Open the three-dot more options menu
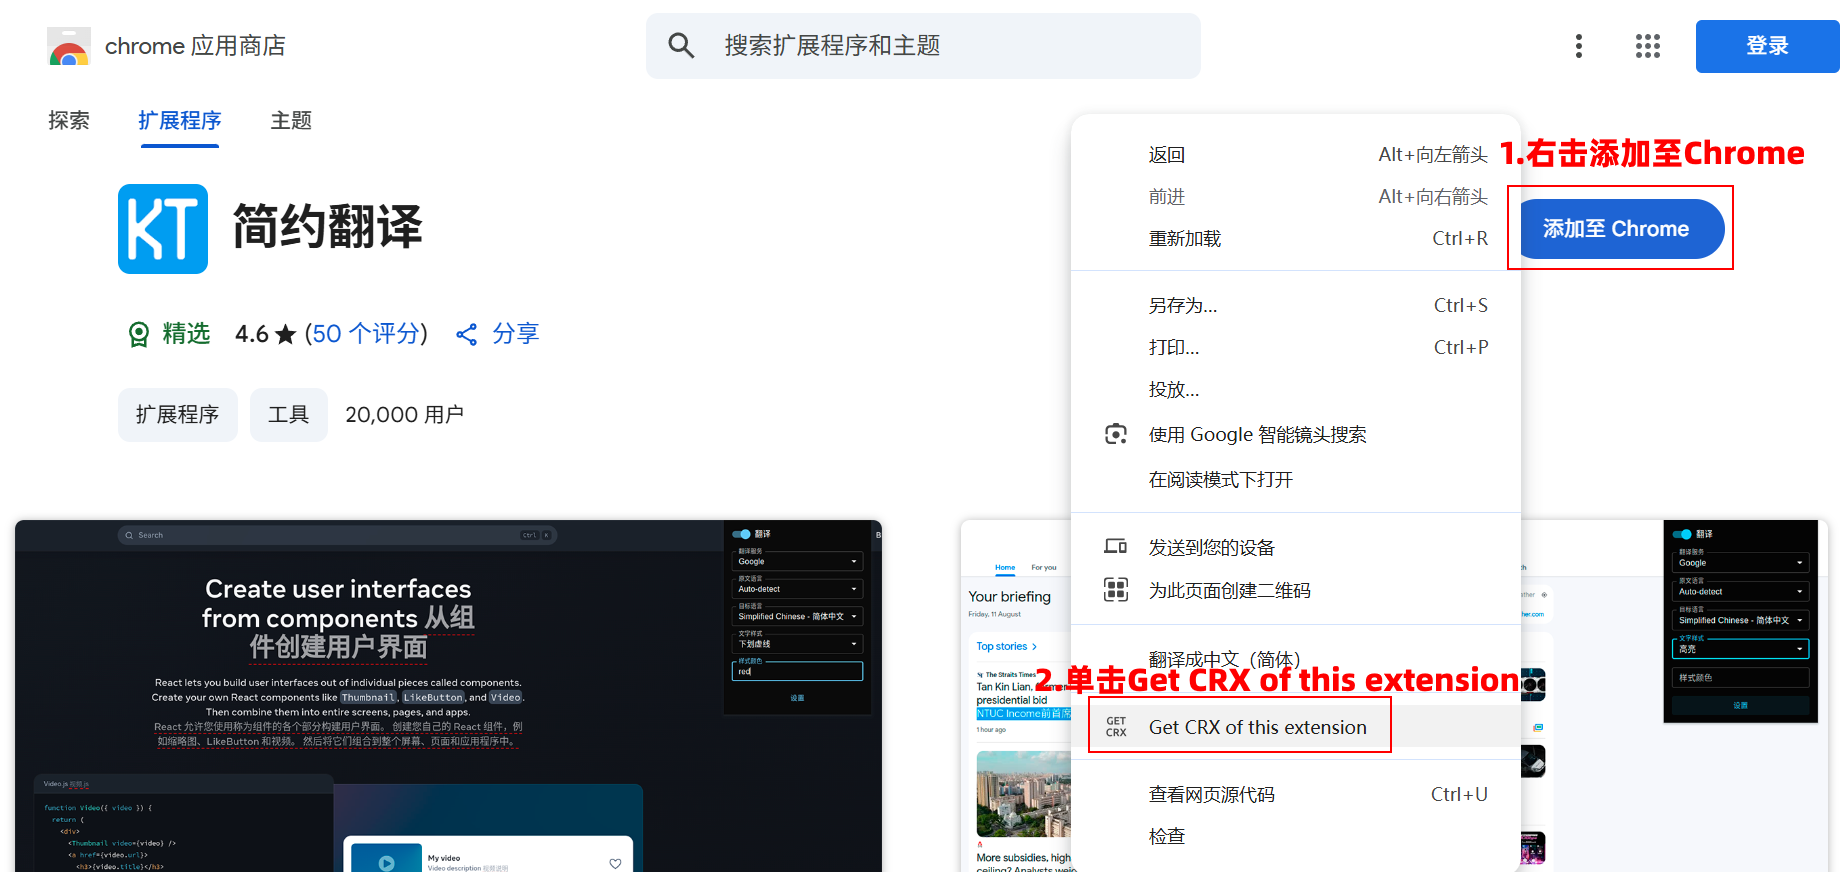Image resolution: width=1846 pixels, height=872 pixels. 1578,46
